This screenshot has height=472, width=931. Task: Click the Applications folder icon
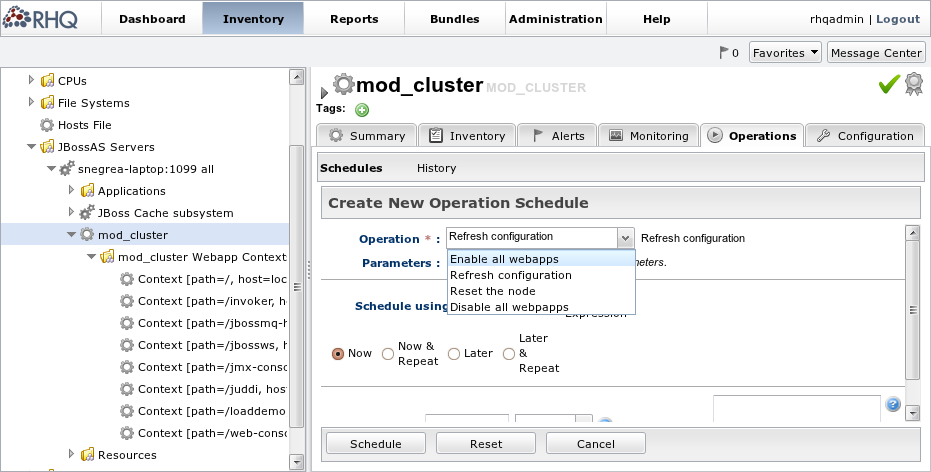tap(87, 191)
